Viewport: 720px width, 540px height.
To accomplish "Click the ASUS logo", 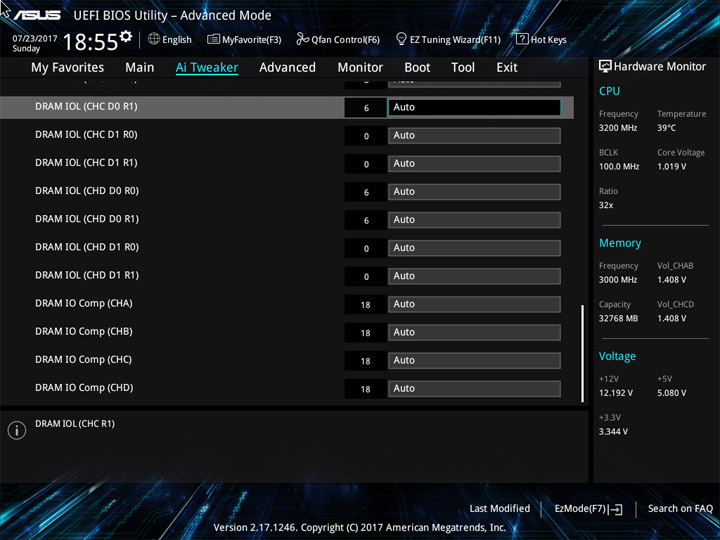I will 37,16.
